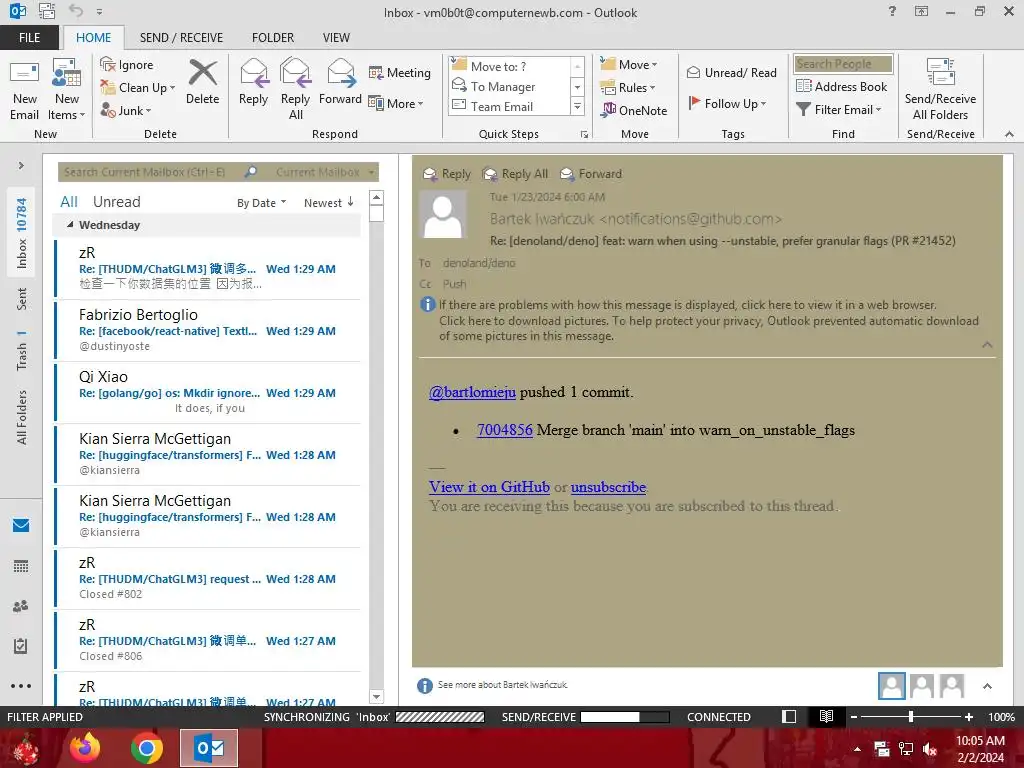The width and height of the screenshot is (1024, 768).
Task: Open the Follow Up flag menu
Action: pyautogui.click(x=727, y=103)
